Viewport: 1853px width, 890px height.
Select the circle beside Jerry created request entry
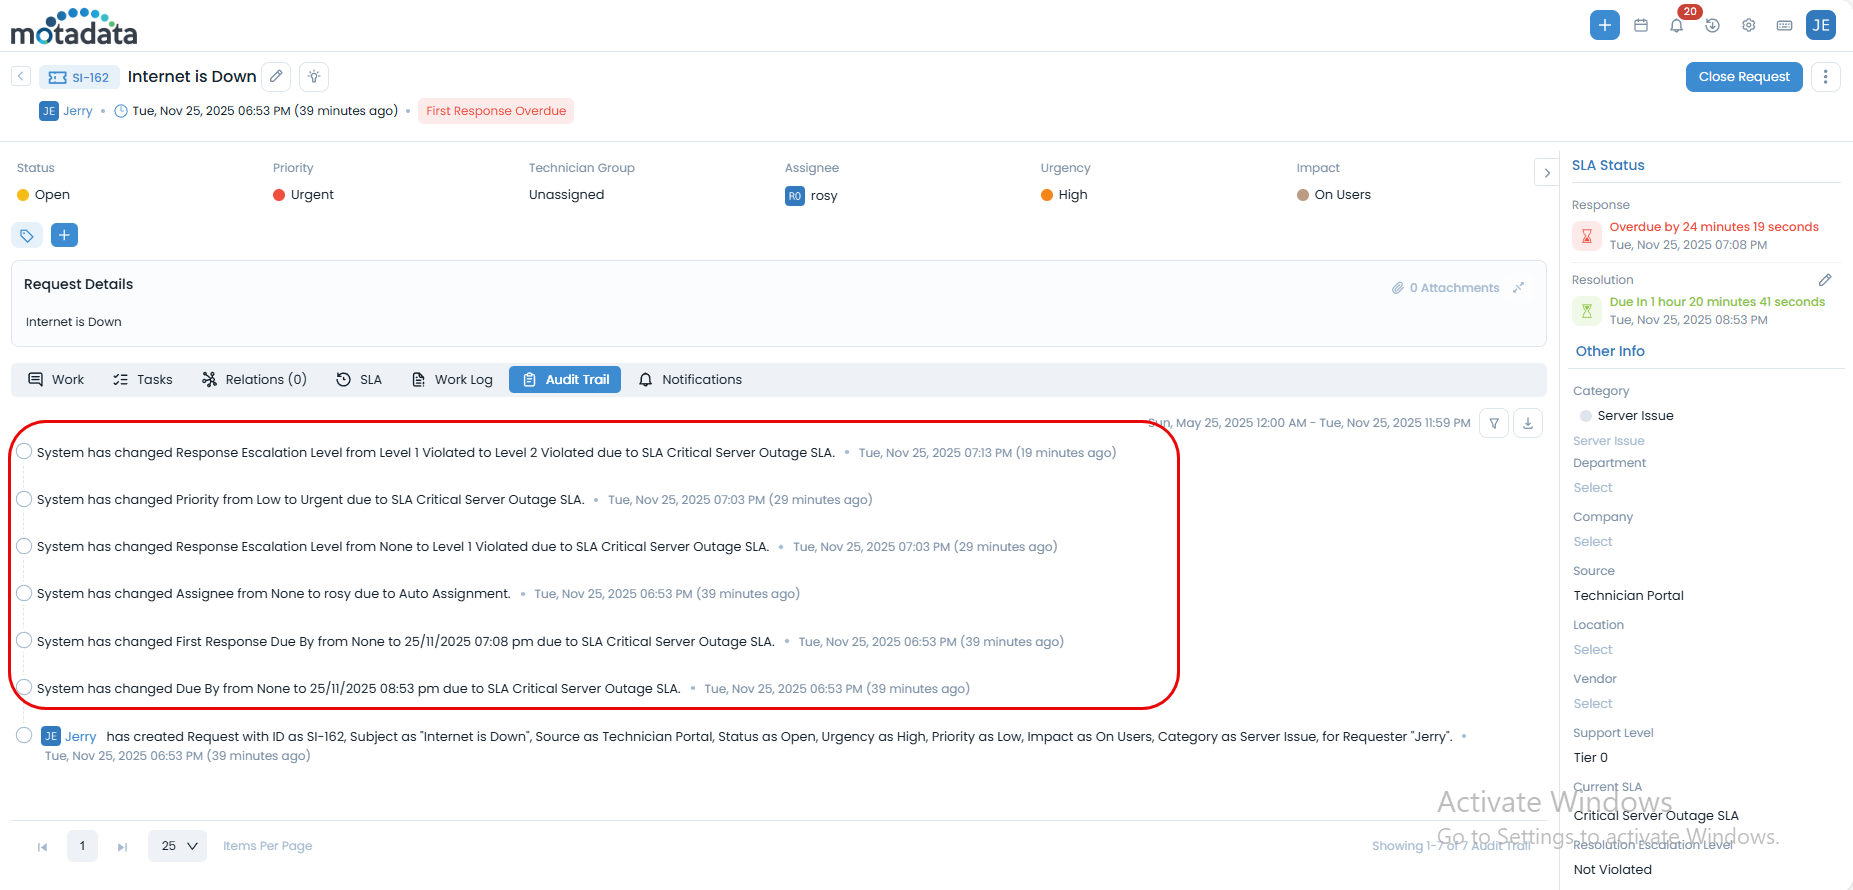pos(24,735)
